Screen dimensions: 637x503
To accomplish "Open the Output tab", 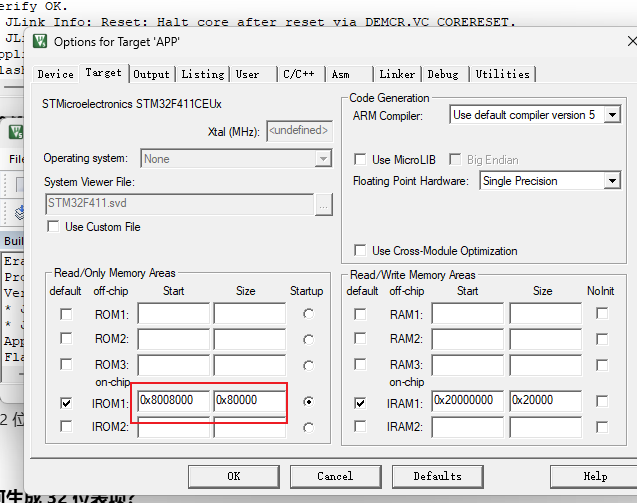I will [x=152, y=74].
